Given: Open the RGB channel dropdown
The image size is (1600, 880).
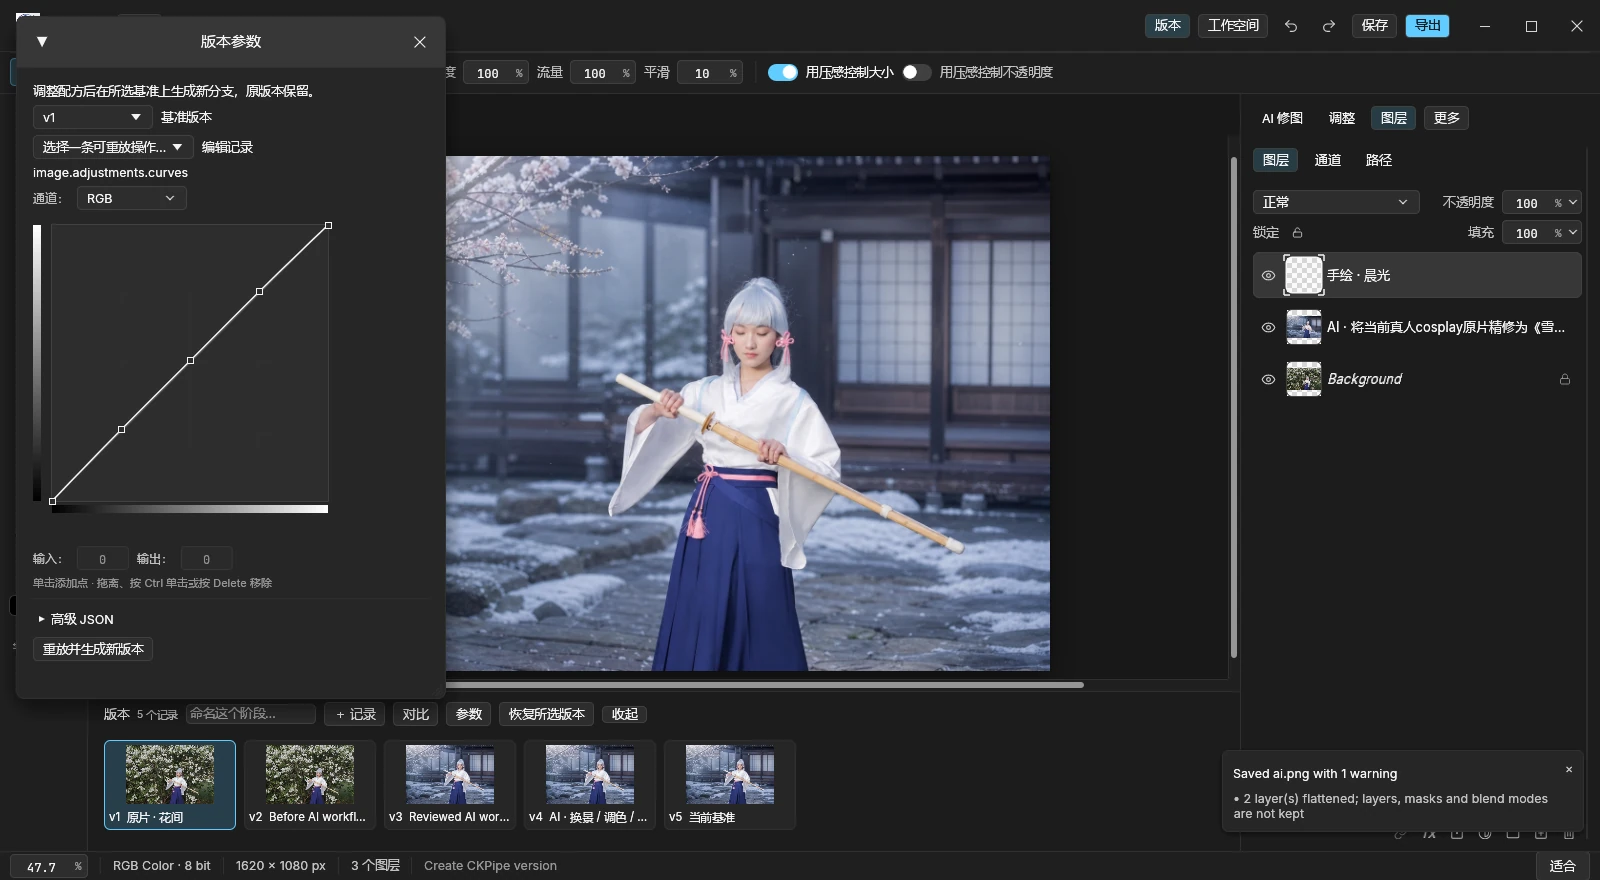Looking at the screenshot, I should pos(132,198).
